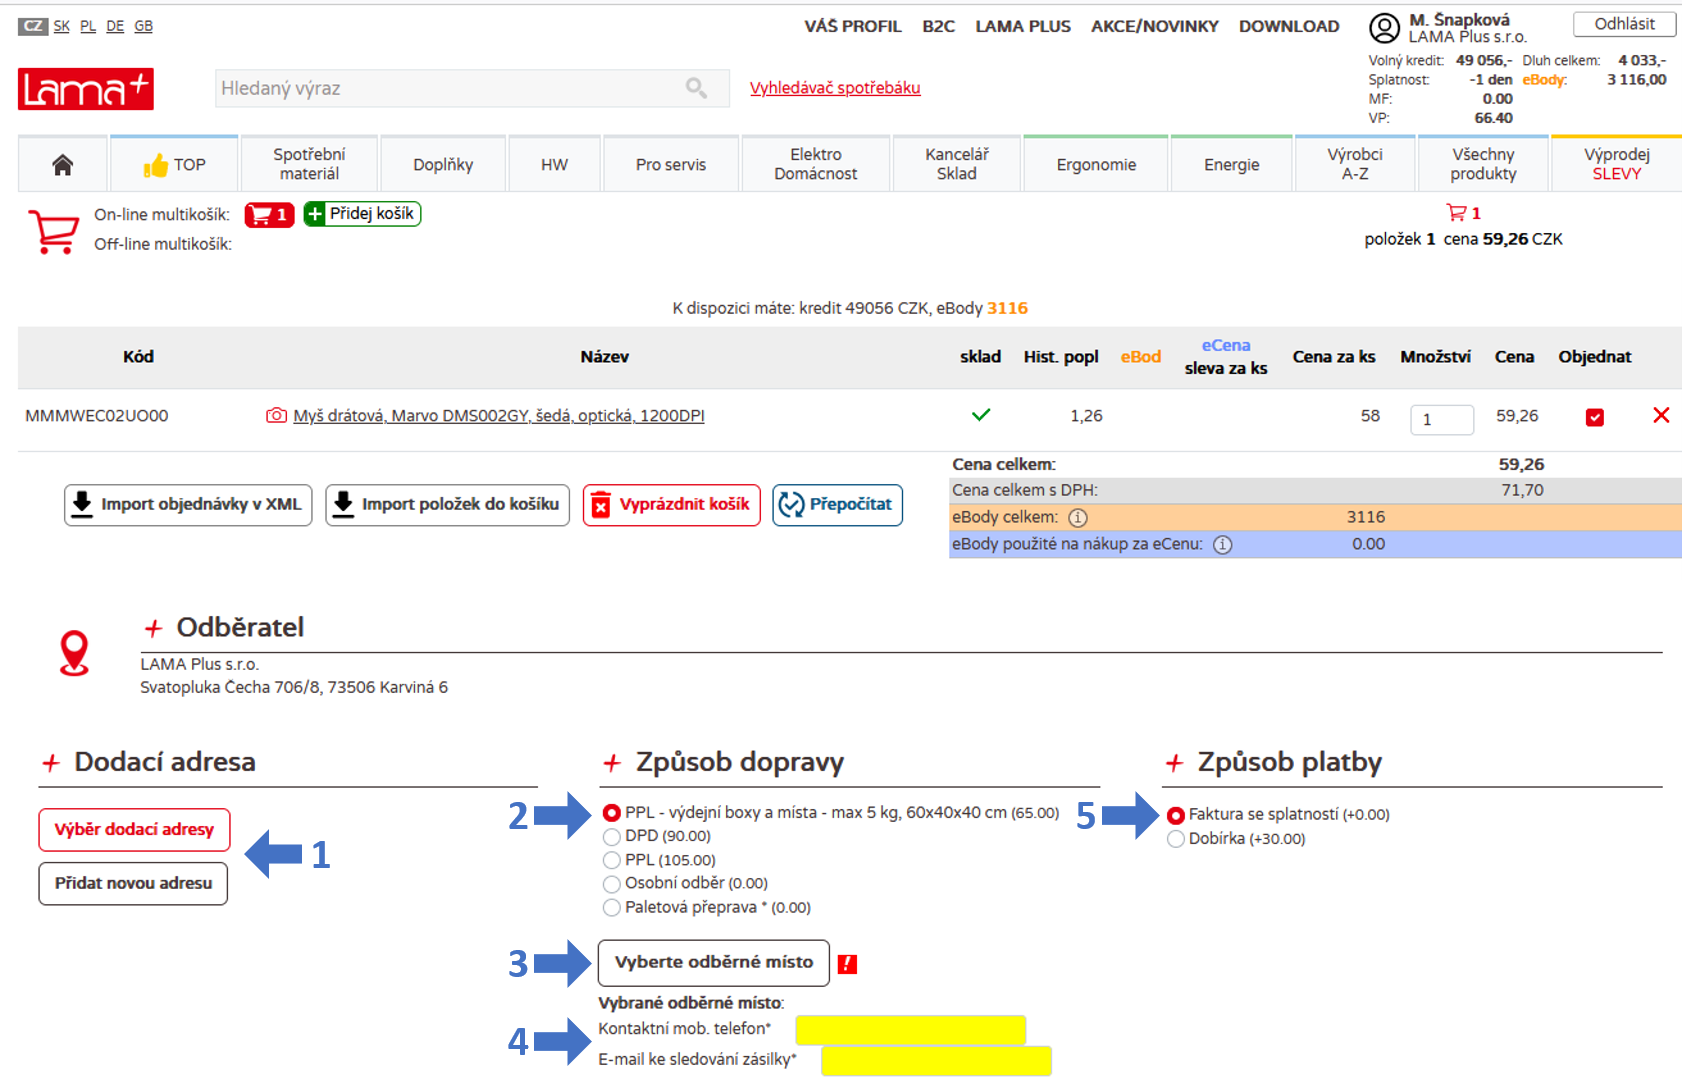
Task: Expand the Dodací adresa section plus
Action: click(51, 763)
